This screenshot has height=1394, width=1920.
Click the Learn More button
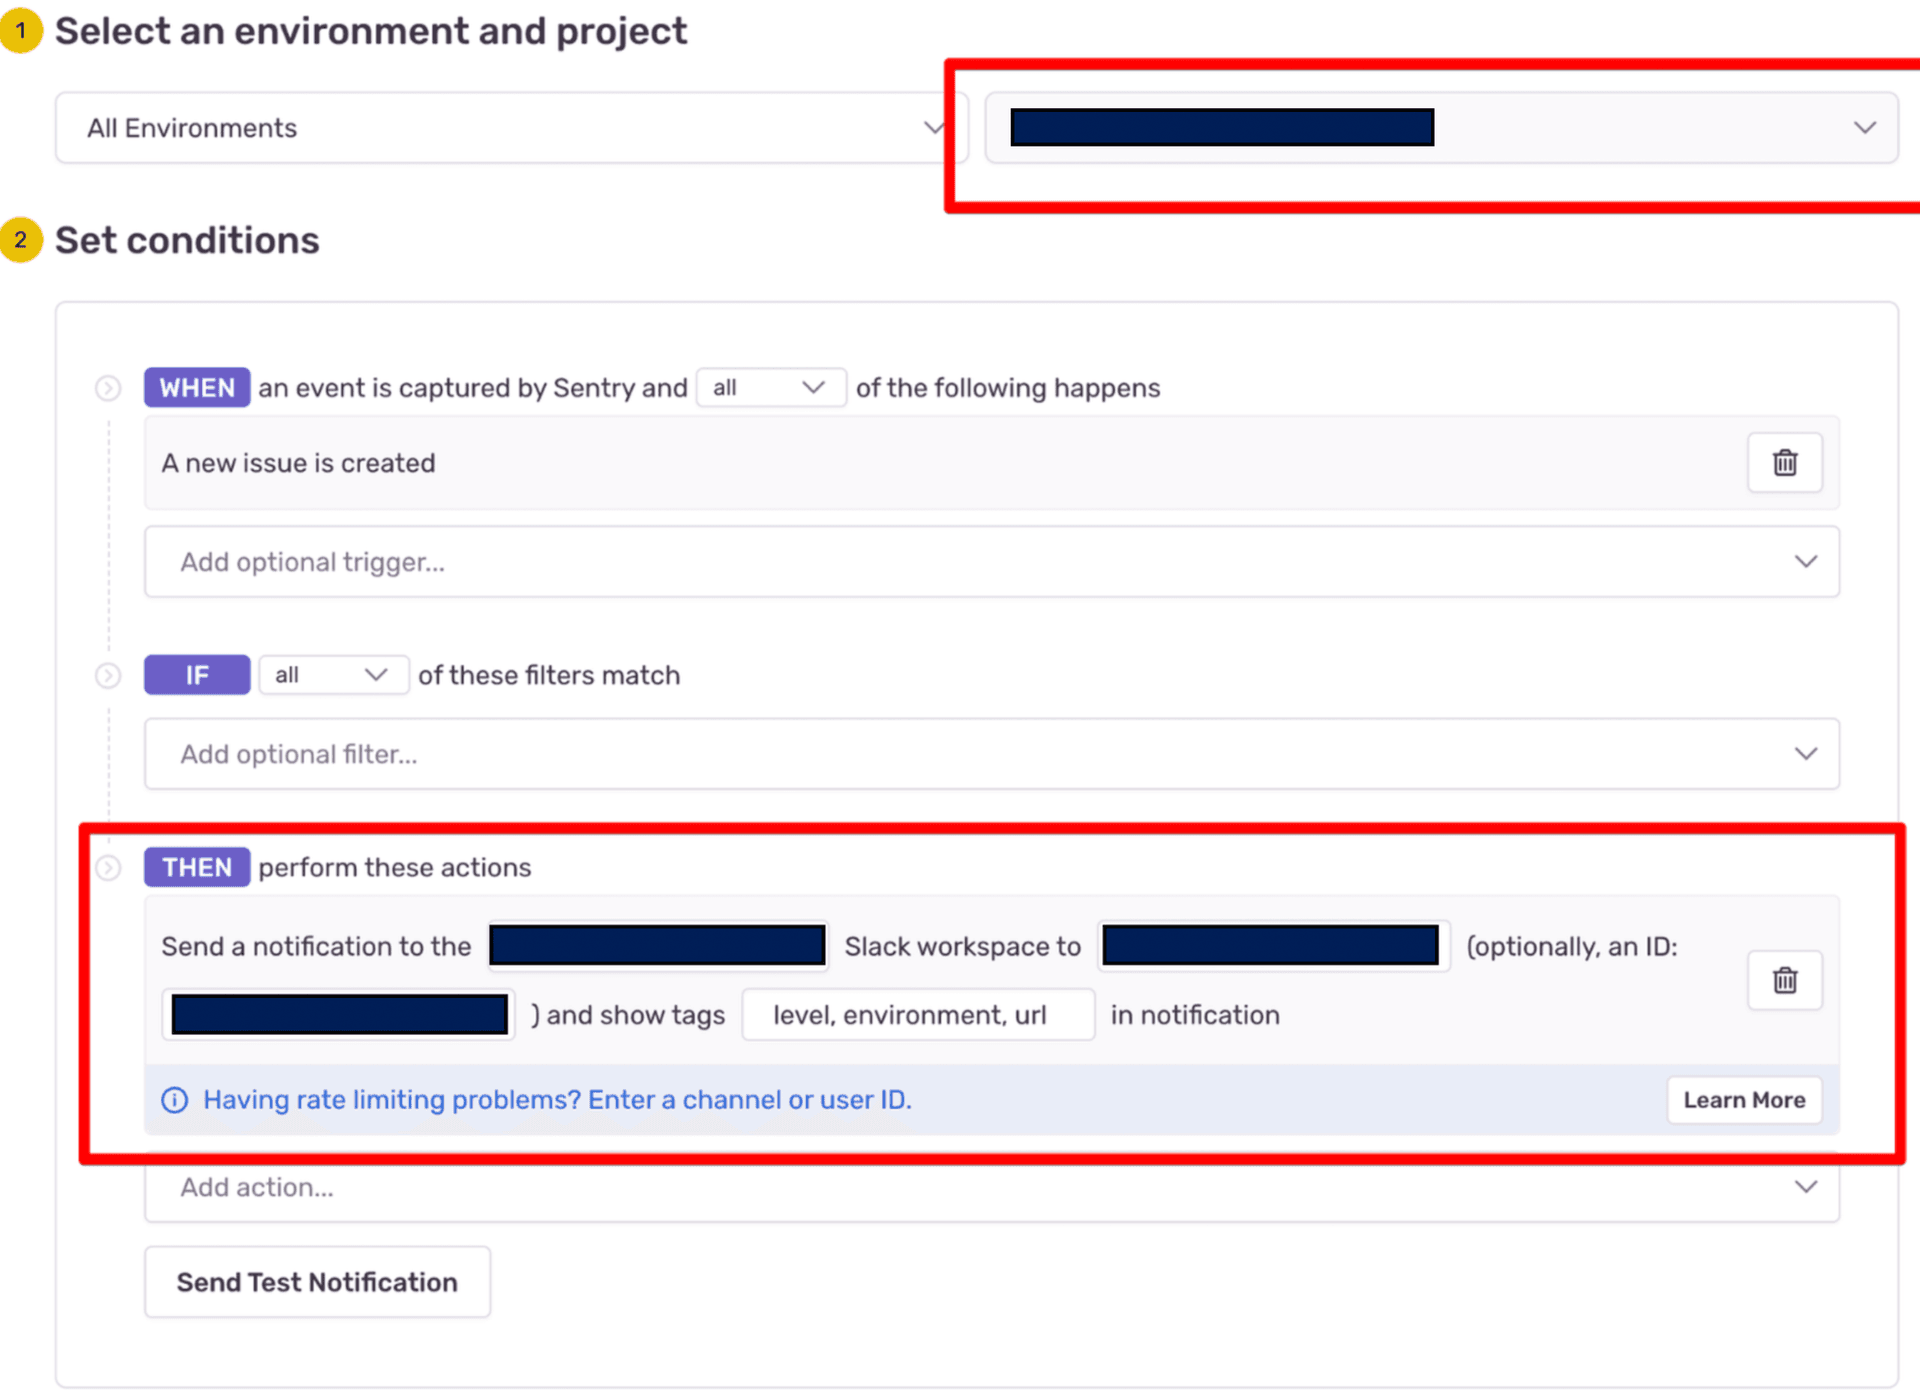(x=1743, y=1100)
